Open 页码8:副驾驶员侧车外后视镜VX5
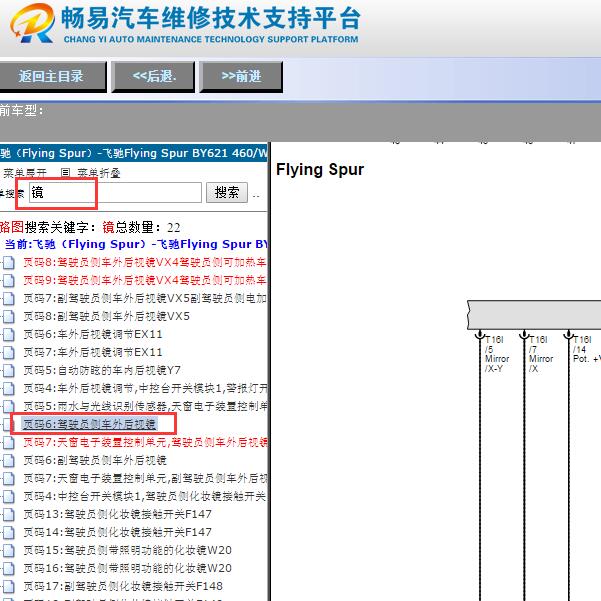 107,316
